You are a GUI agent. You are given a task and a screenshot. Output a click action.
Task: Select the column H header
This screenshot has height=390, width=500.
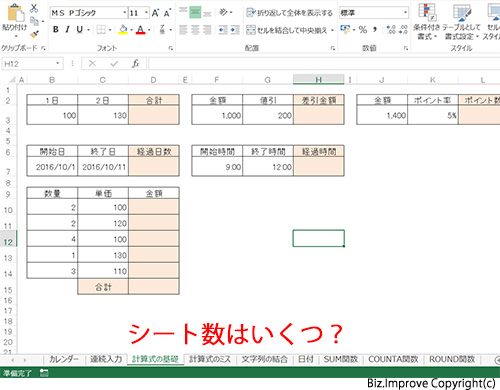click(318, 80)
